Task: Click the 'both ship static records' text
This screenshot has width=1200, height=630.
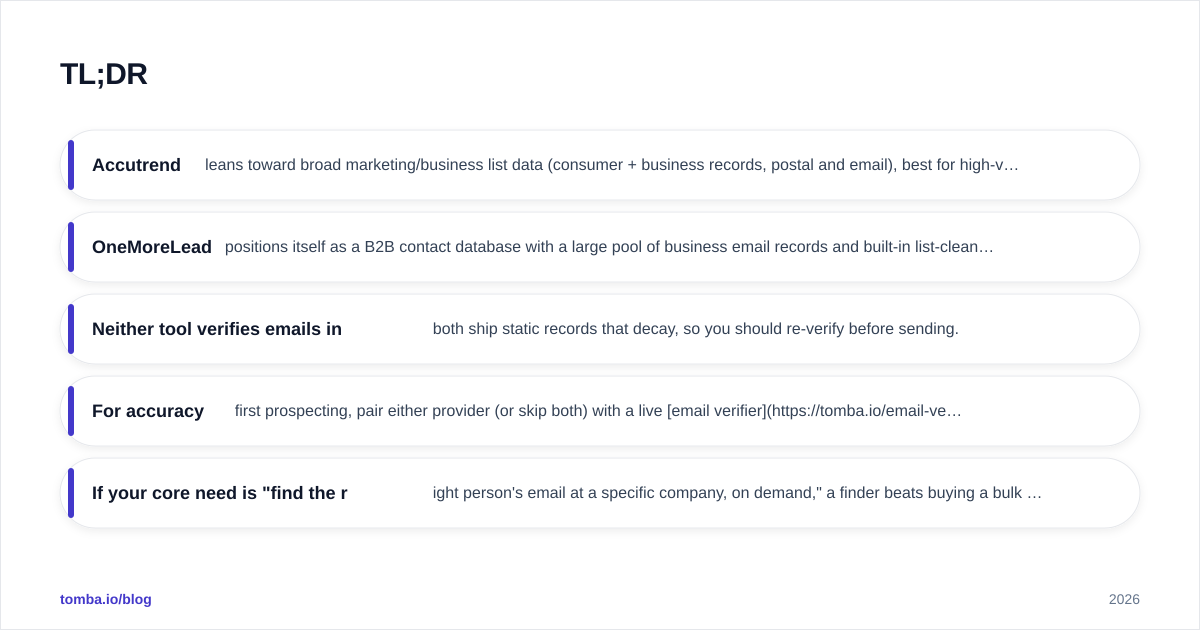Action: click(696, 329)
